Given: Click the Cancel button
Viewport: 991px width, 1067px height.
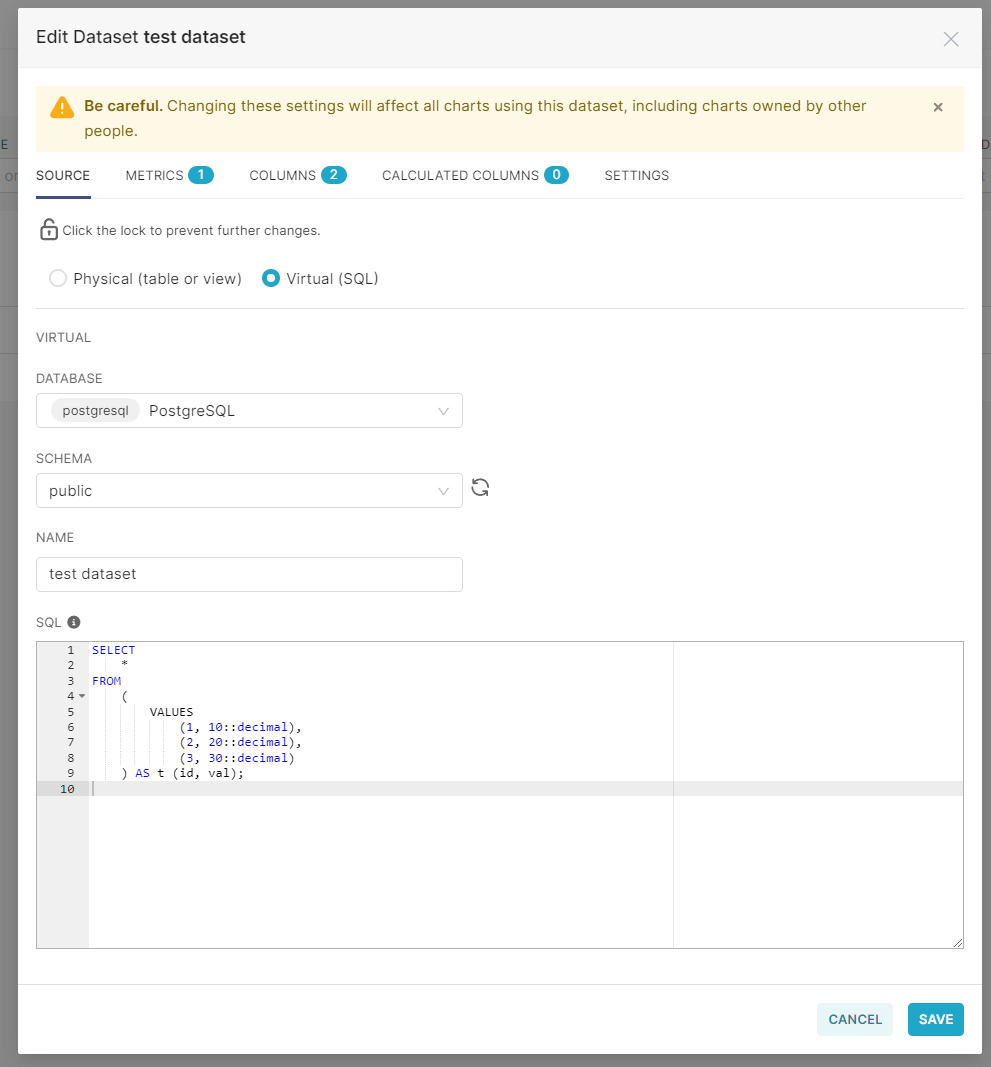Looking at the screenshot, I should point(854,1019).
